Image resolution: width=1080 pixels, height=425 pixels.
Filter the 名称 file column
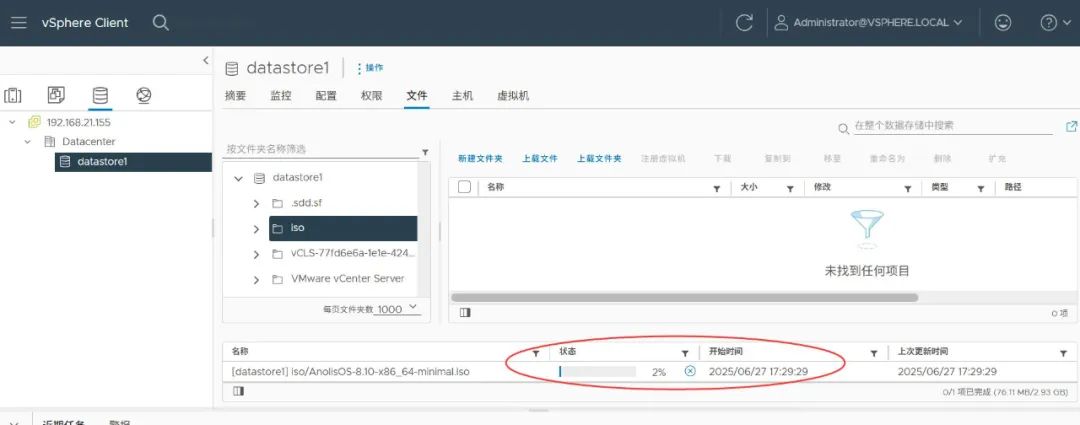(x=716, y=188)
